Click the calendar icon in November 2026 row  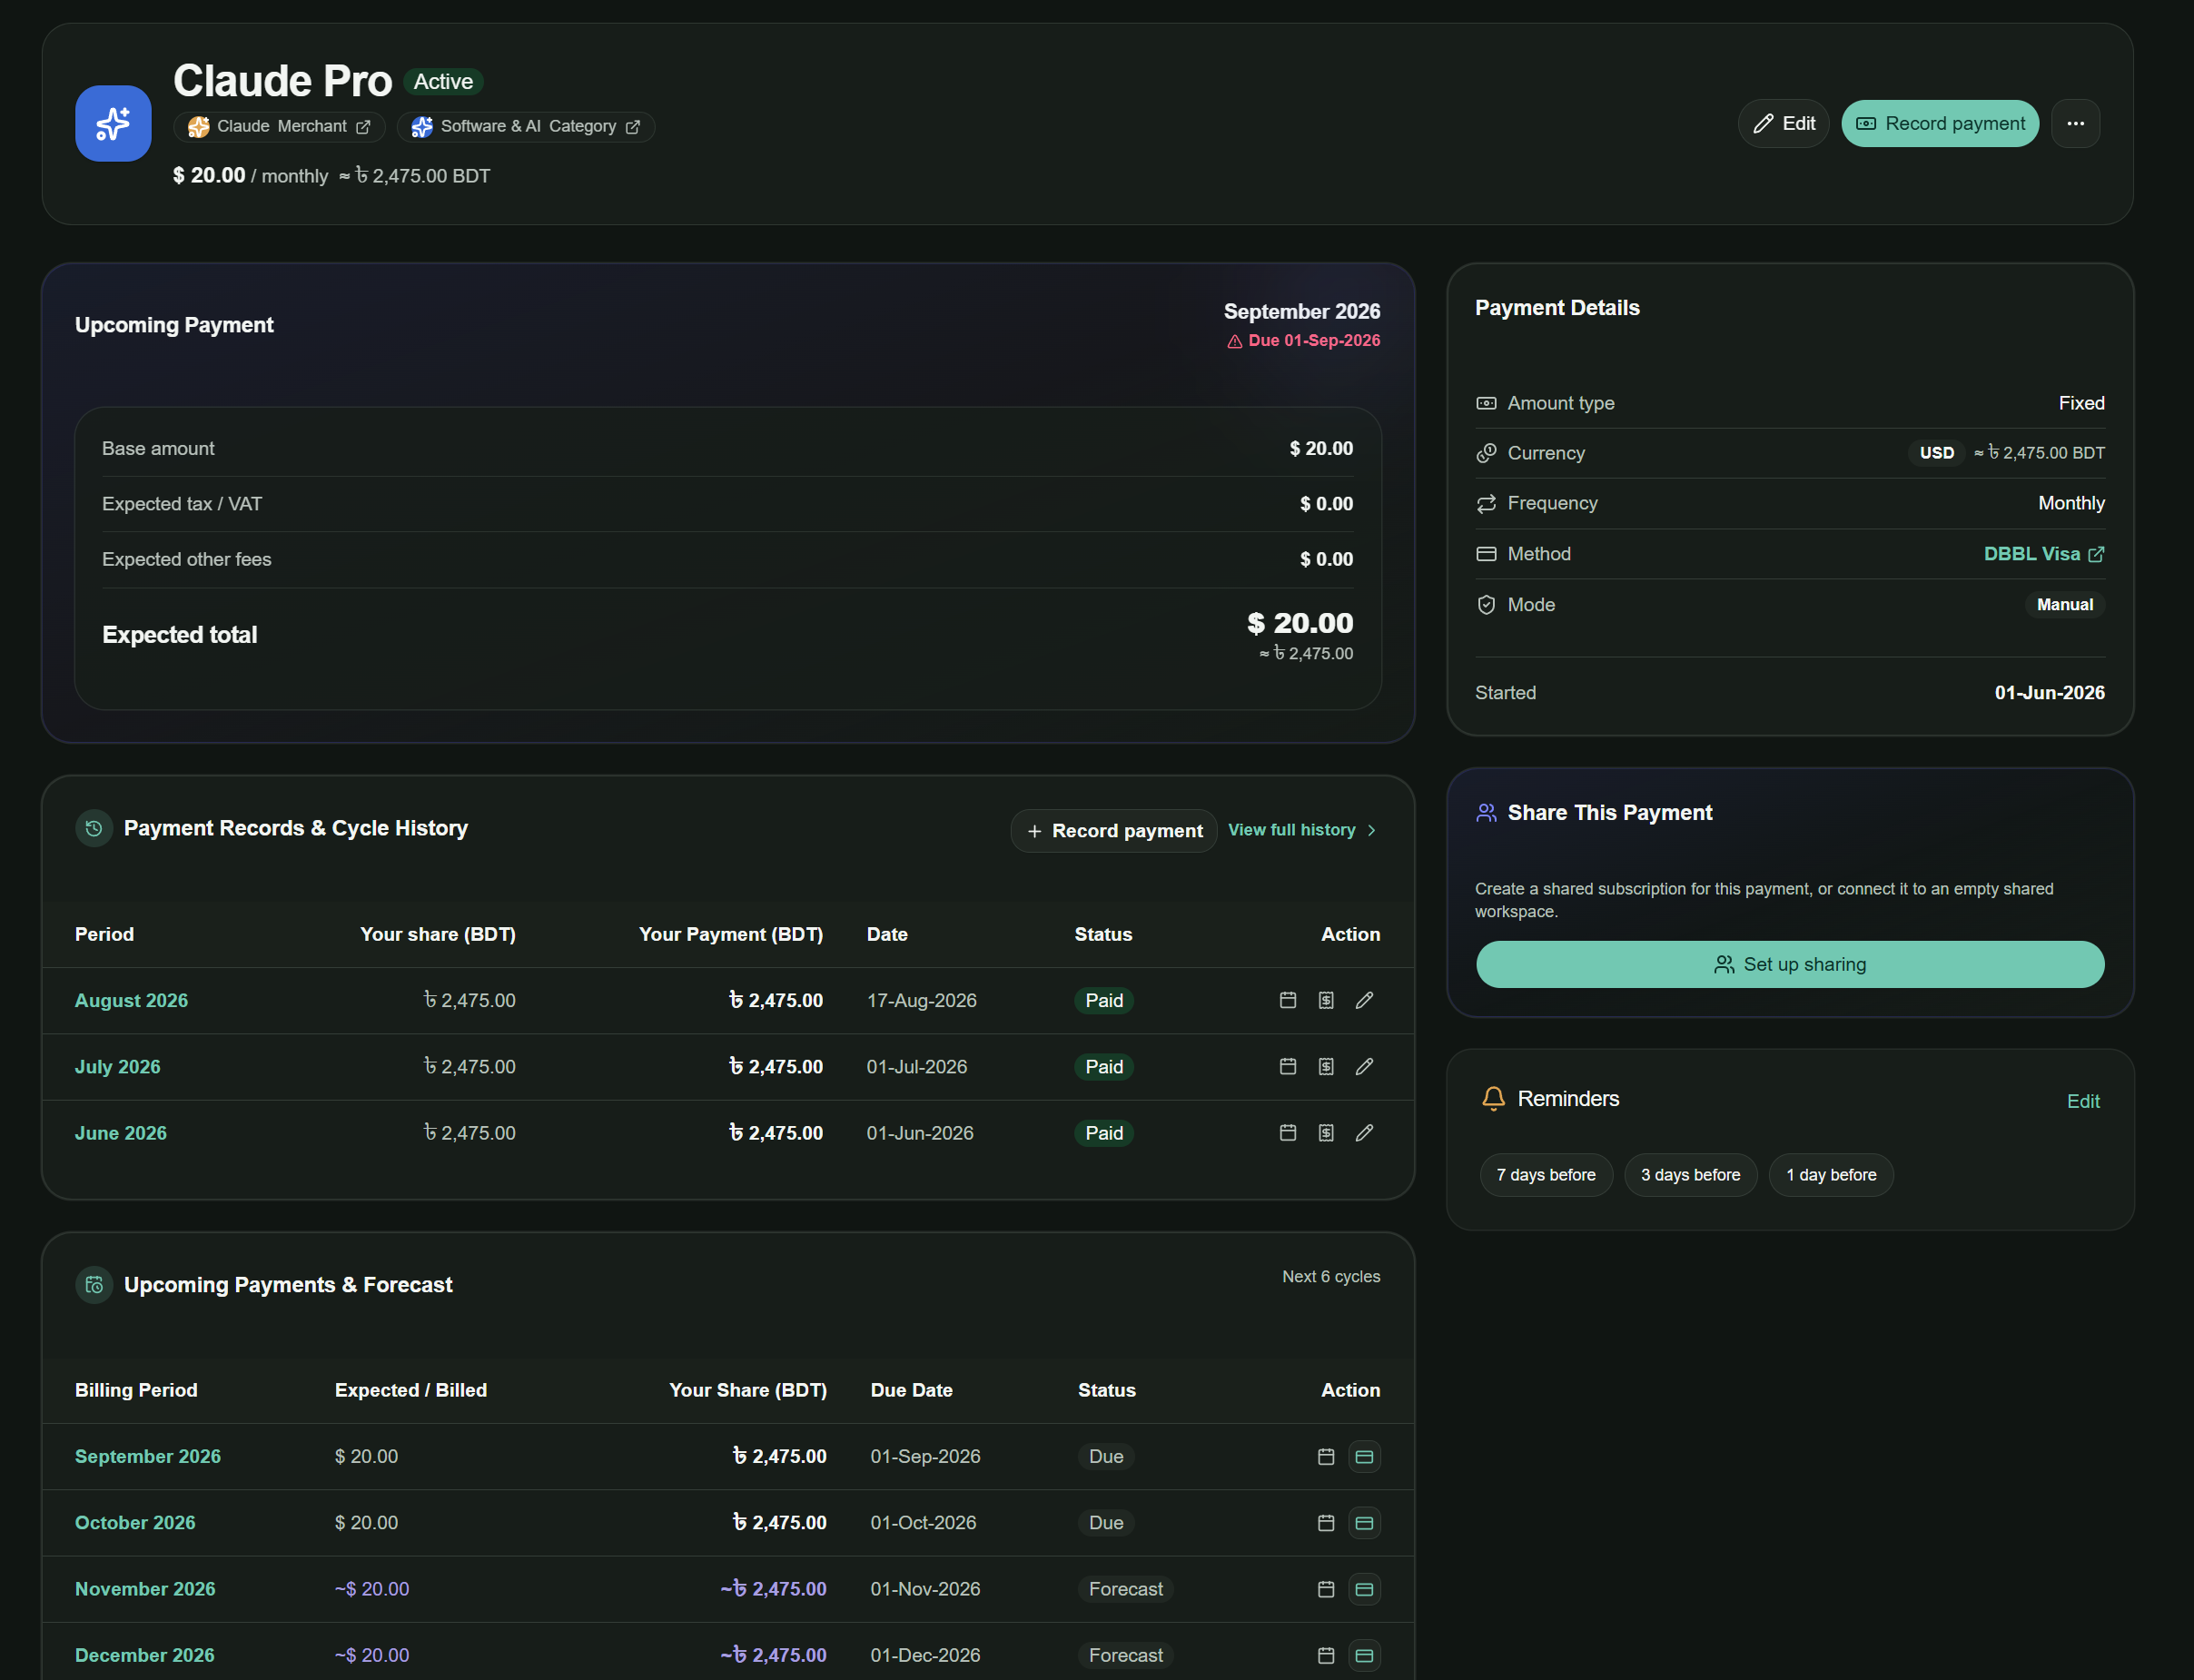coord(1326,1589)
